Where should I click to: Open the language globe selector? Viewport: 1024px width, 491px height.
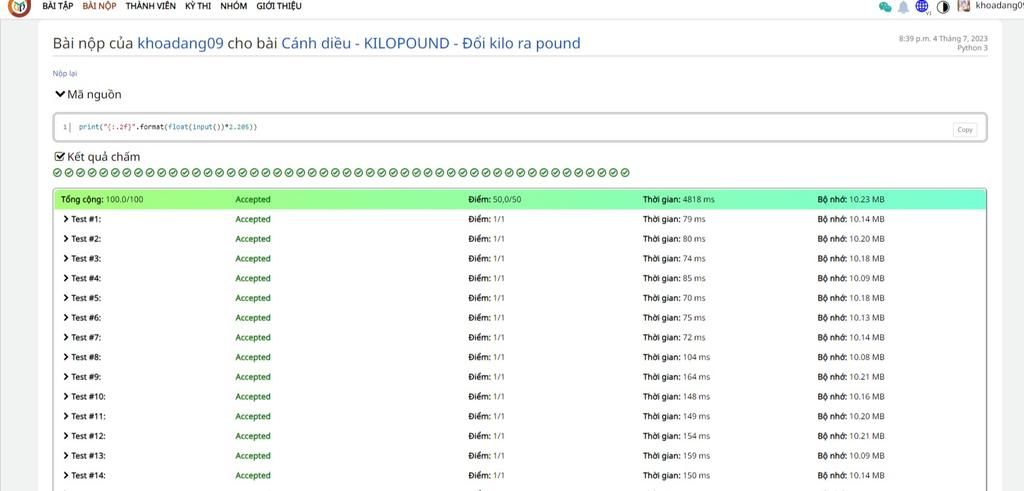pyautogui.click(x=922, y=7)
